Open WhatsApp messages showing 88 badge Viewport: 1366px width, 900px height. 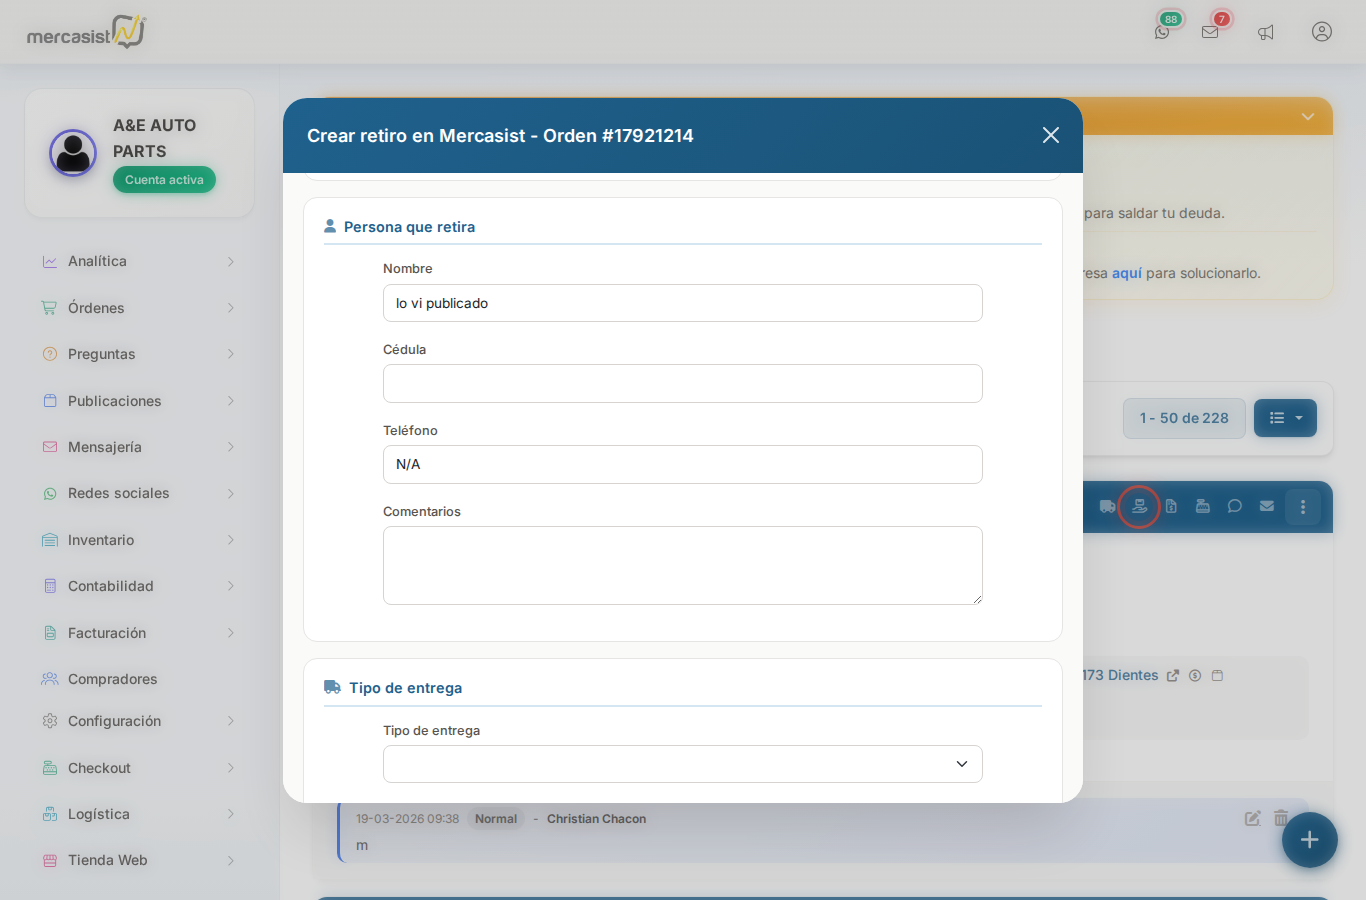point(1162,31)
